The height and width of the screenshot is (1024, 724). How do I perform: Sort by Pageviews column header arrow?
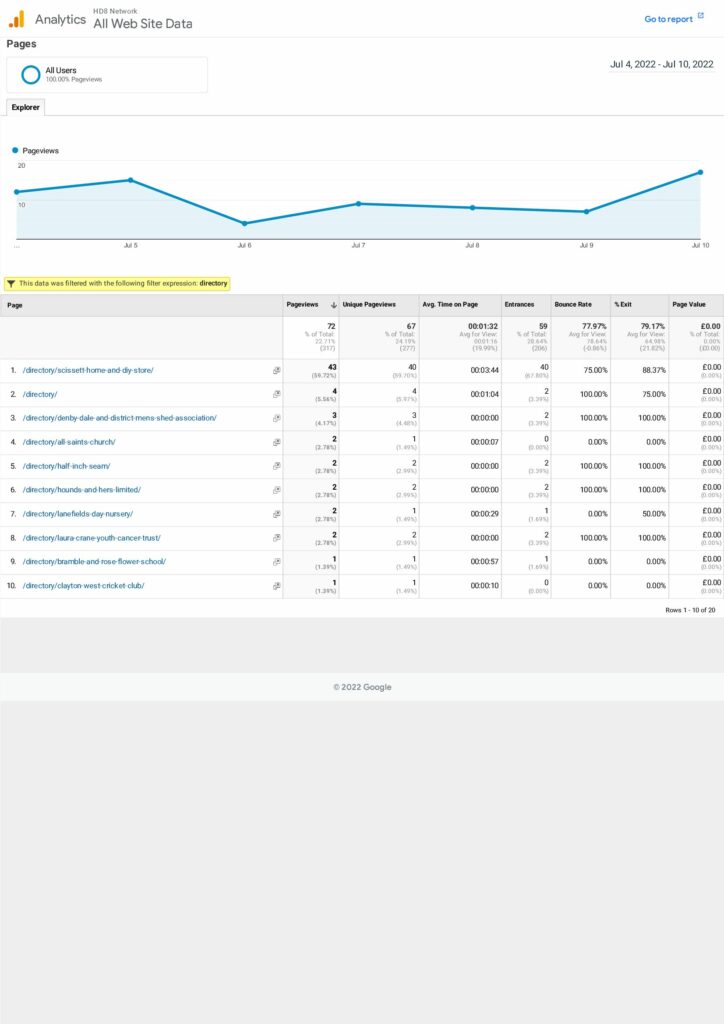point(333,305)
